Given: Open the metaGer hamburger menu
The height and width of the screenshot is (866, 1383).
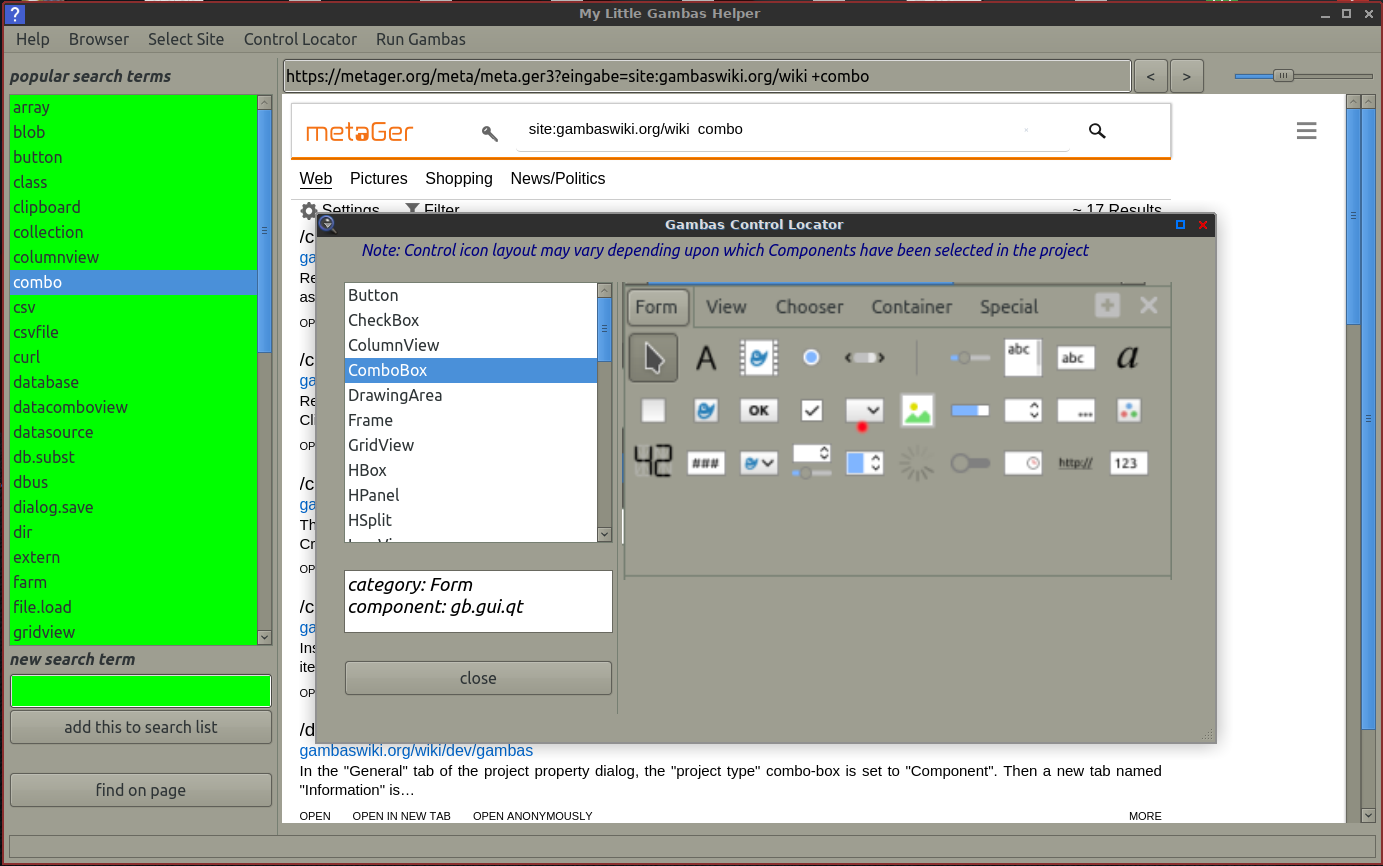Looking at the screenshot, I should (x=1306, y=131).
